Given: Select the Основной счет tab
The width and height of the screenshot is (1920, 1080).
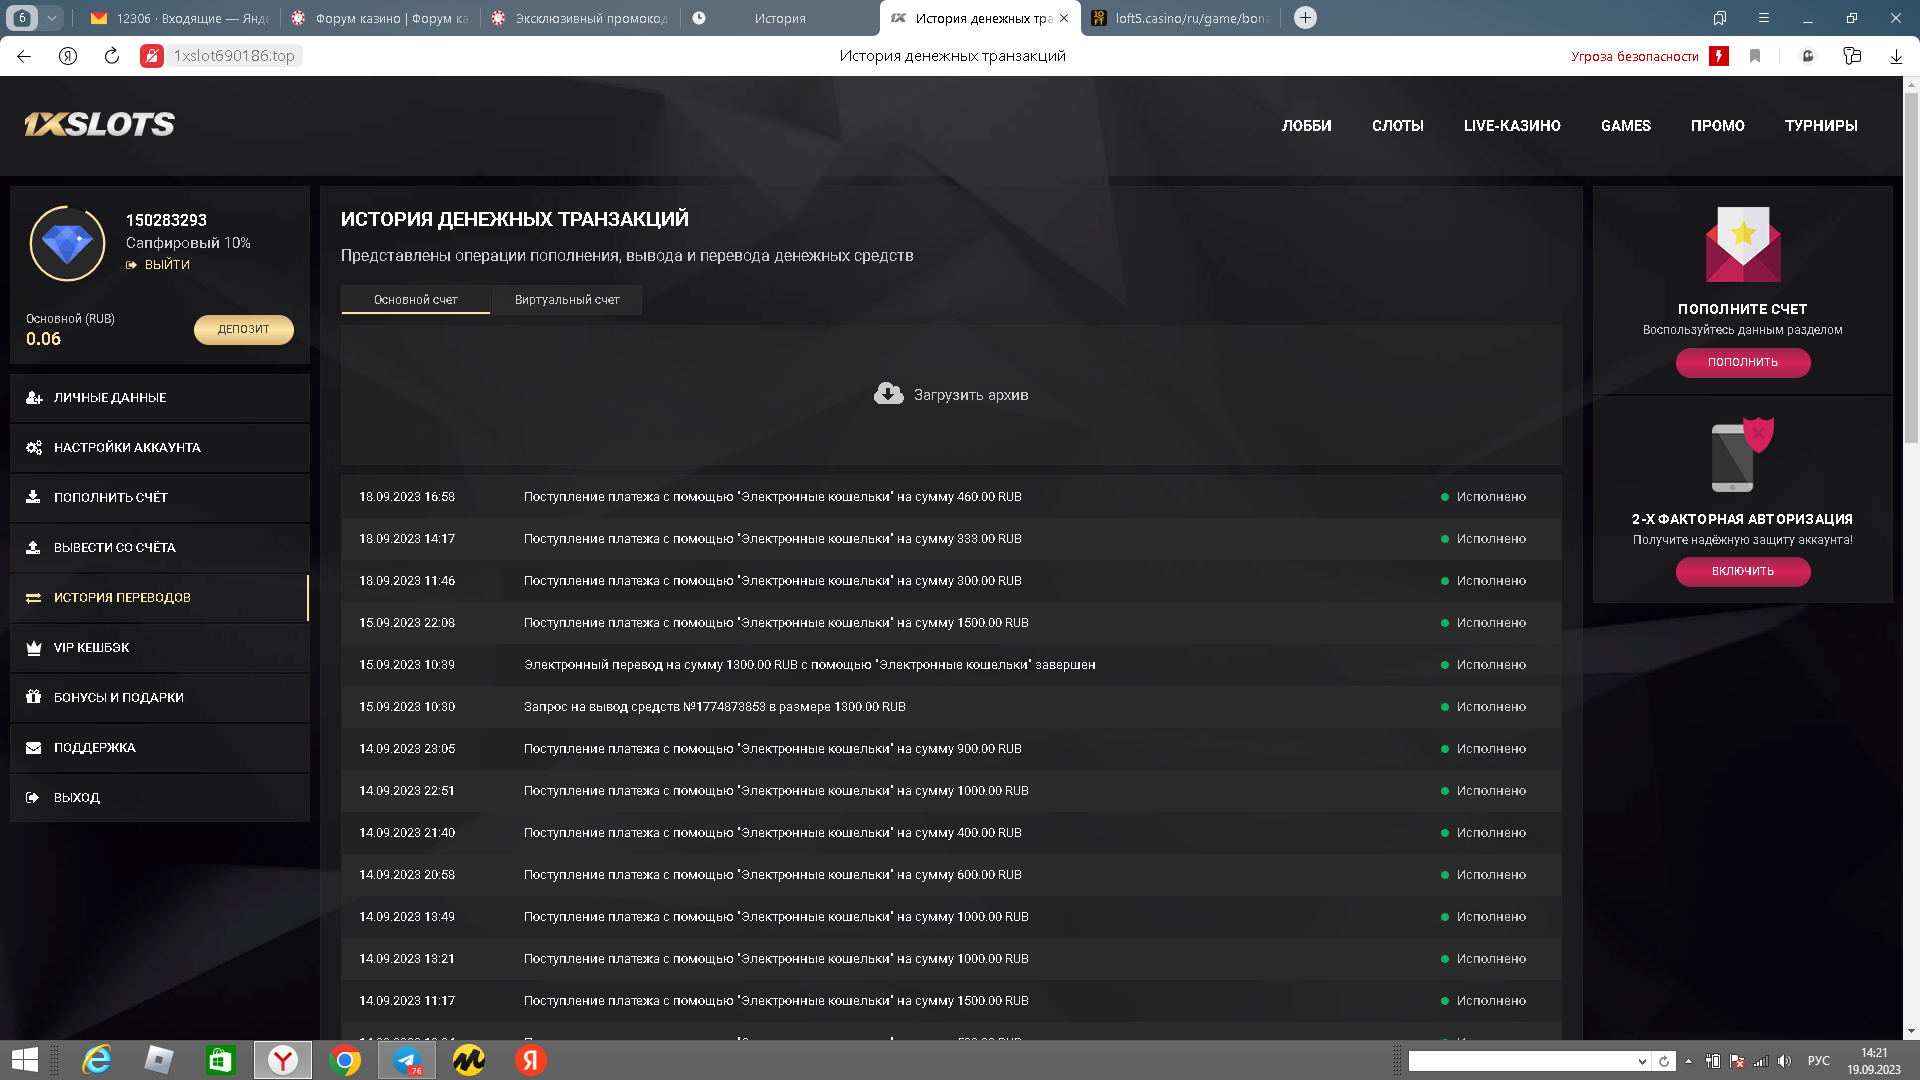Looking at the screenshot, I should [x=416, y=300].
